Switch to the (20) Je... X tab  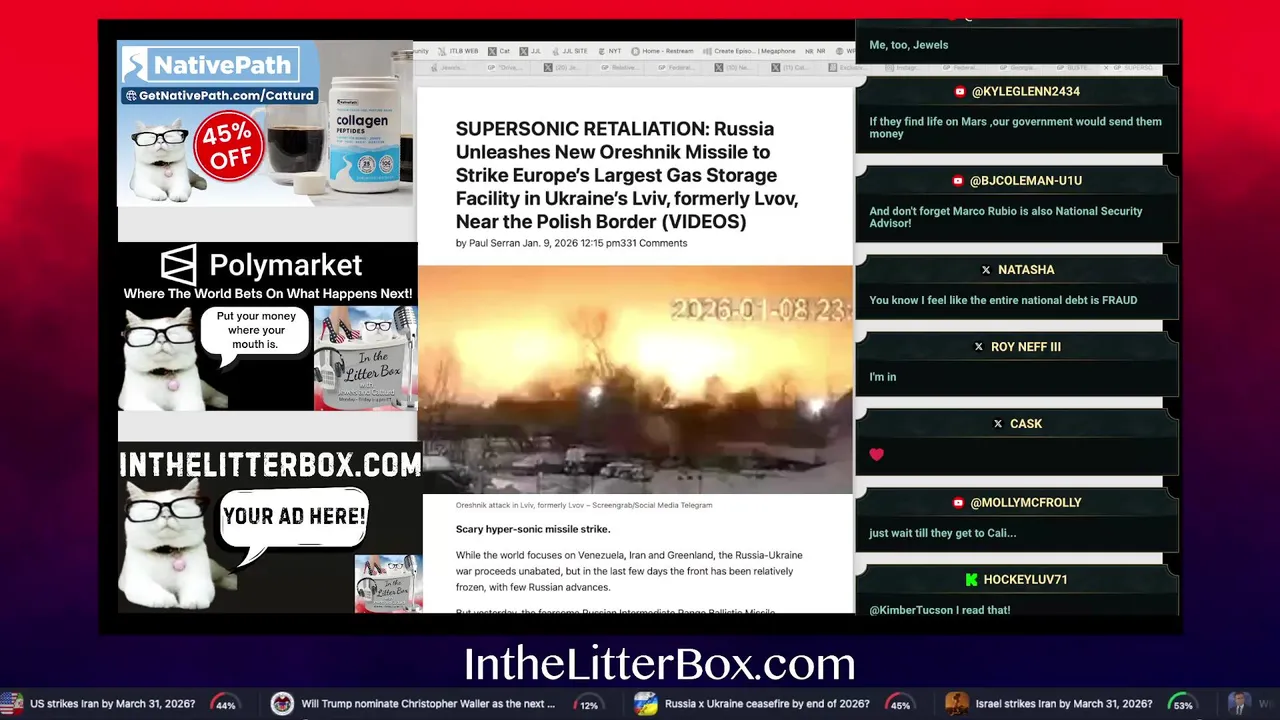[x=562, y=68]
